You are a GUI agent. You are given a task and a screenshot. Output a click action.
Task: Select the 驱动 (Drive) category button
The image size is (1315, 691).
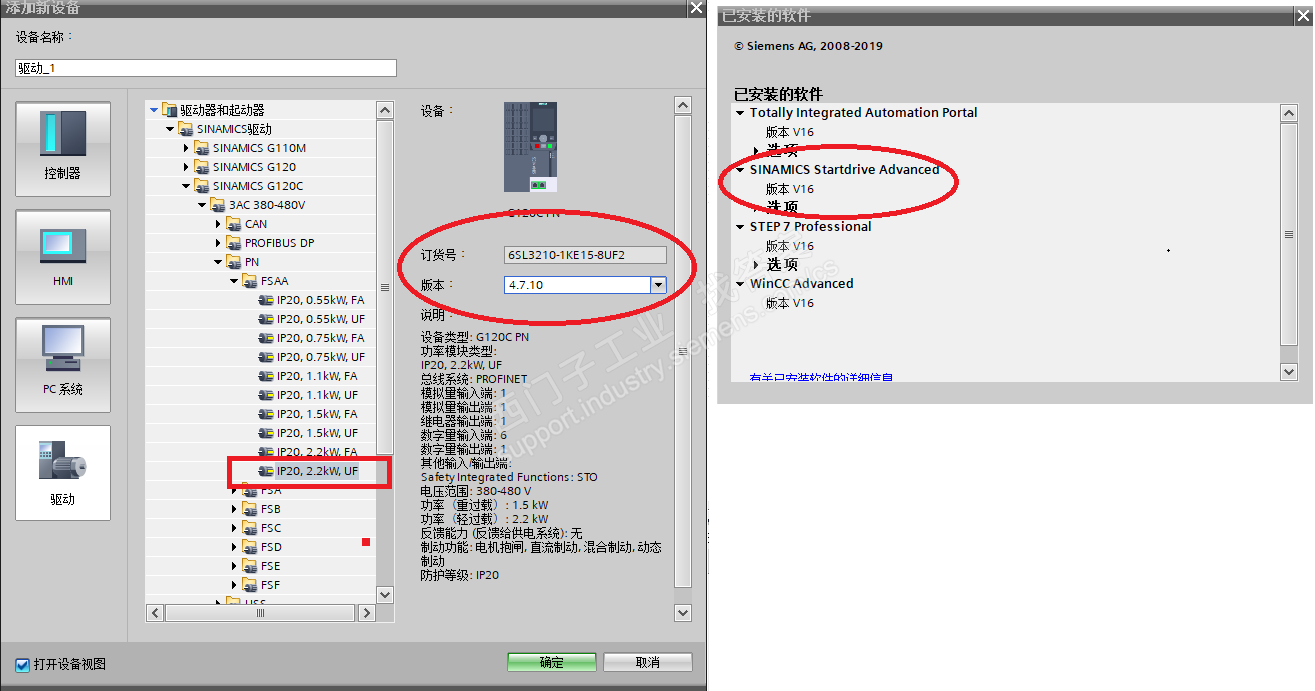[63, 473]
